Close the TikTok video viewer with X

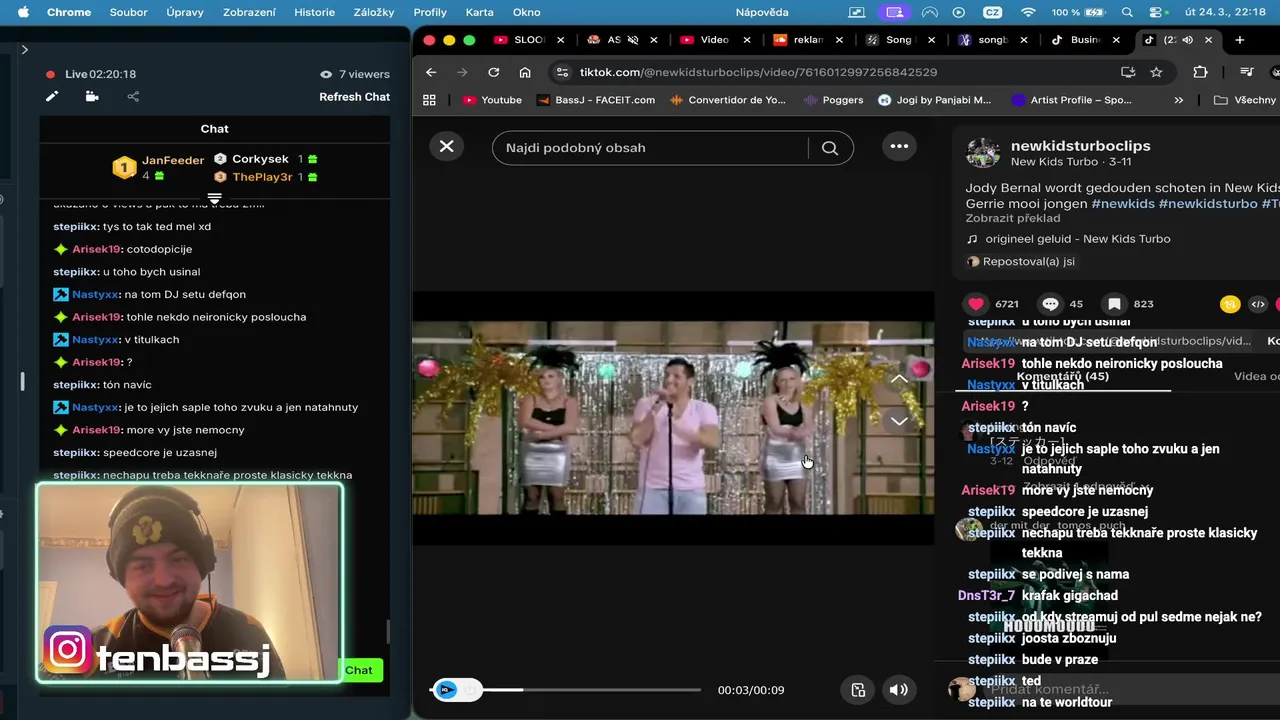(x=446, y=146)
